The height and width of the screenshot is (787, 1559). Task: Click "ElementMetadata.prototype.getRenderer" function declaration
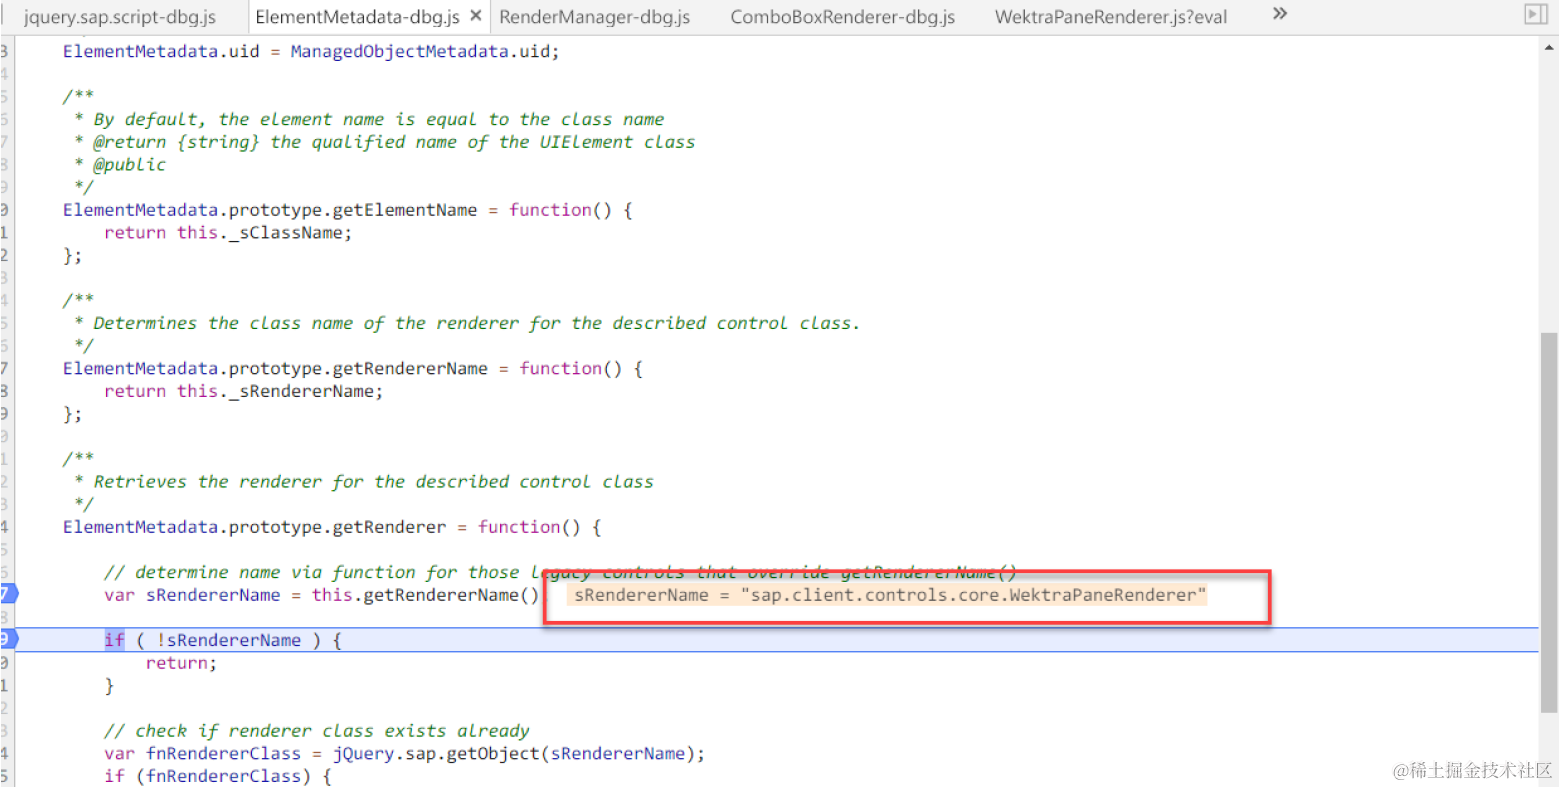pos(332,527)
